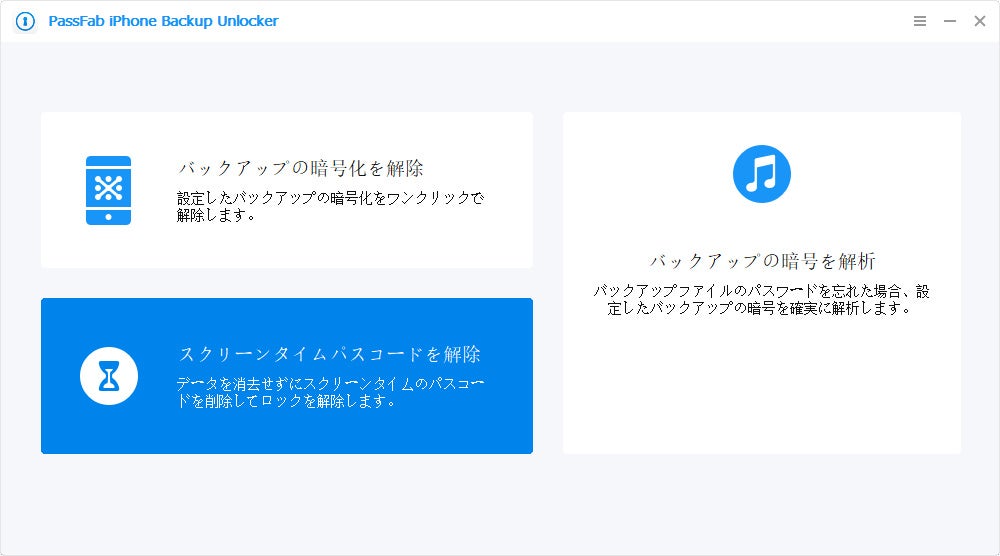
Task: Click description バックアップファイルのパスワードを忘れた場合
Action: click(x=761, y=300)
